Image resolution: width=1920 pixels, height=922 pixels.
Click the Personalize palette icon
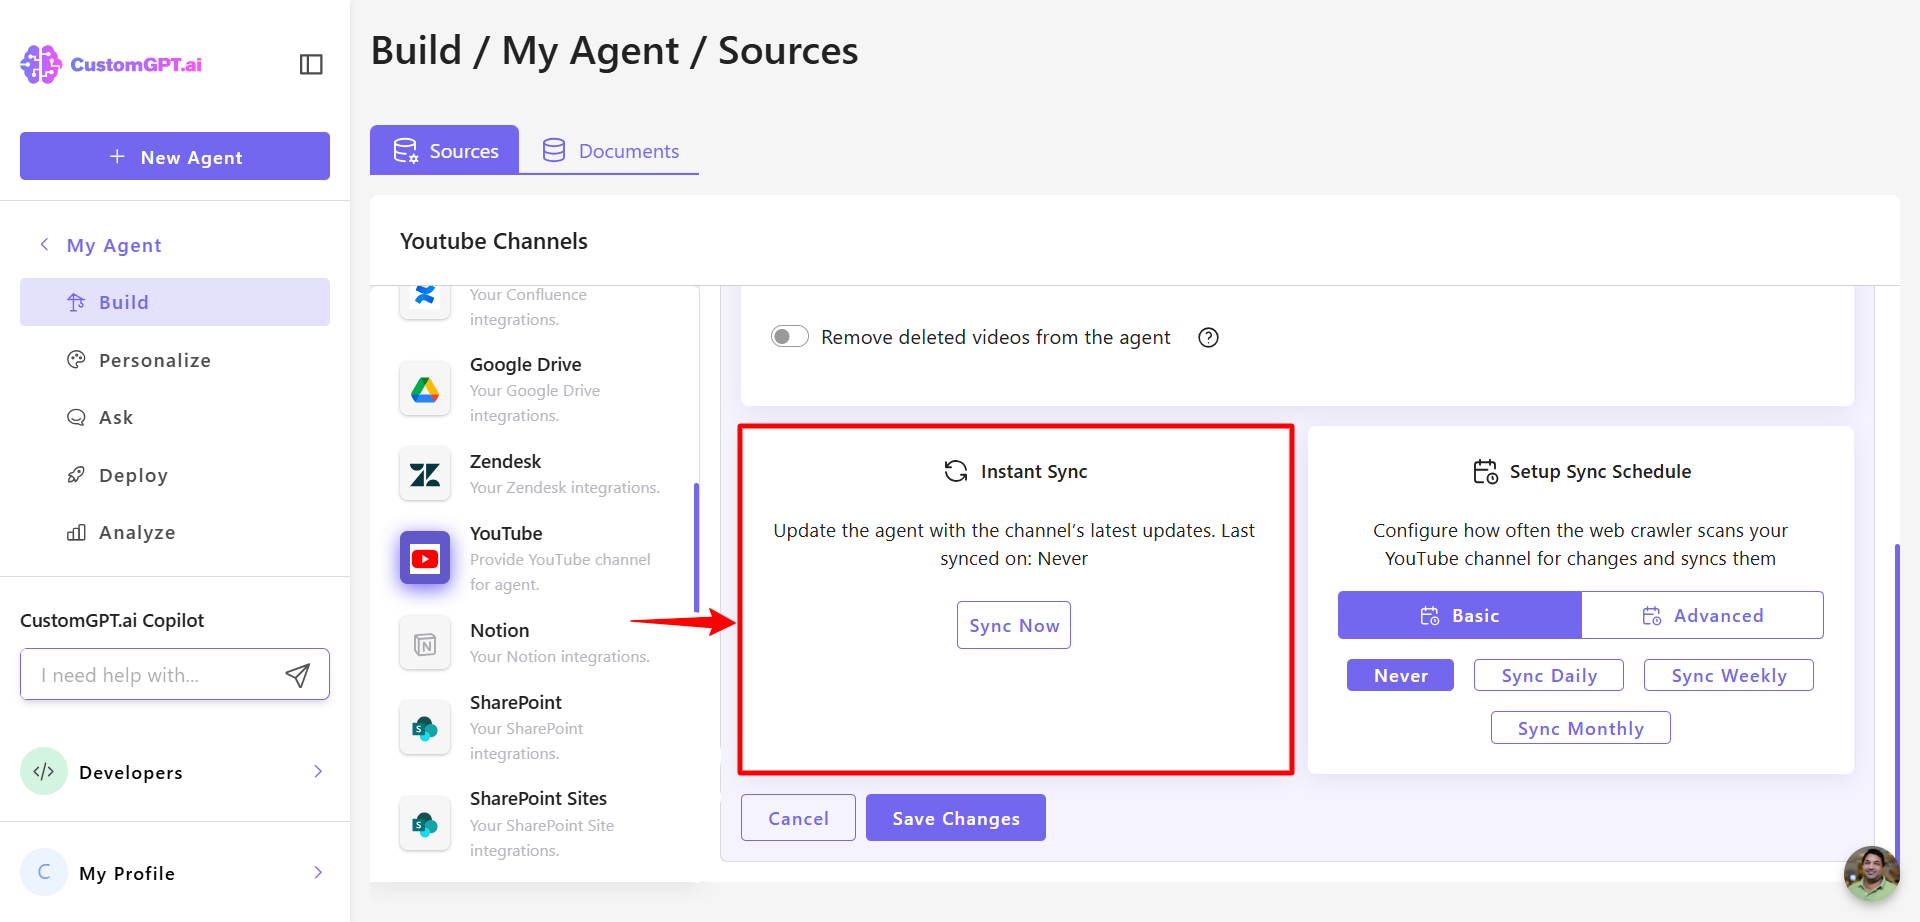coord(76,360)
